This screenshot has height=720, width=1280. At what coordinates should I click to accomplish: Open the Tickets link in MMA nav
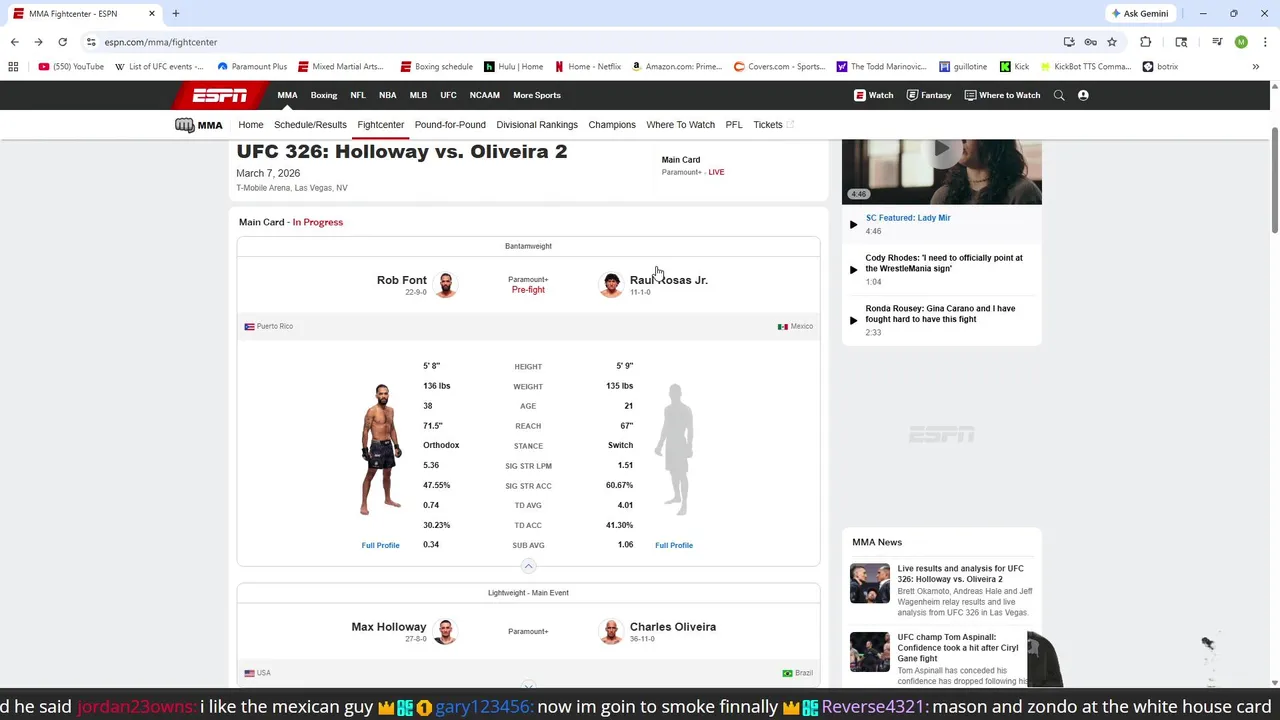(773, 125)
